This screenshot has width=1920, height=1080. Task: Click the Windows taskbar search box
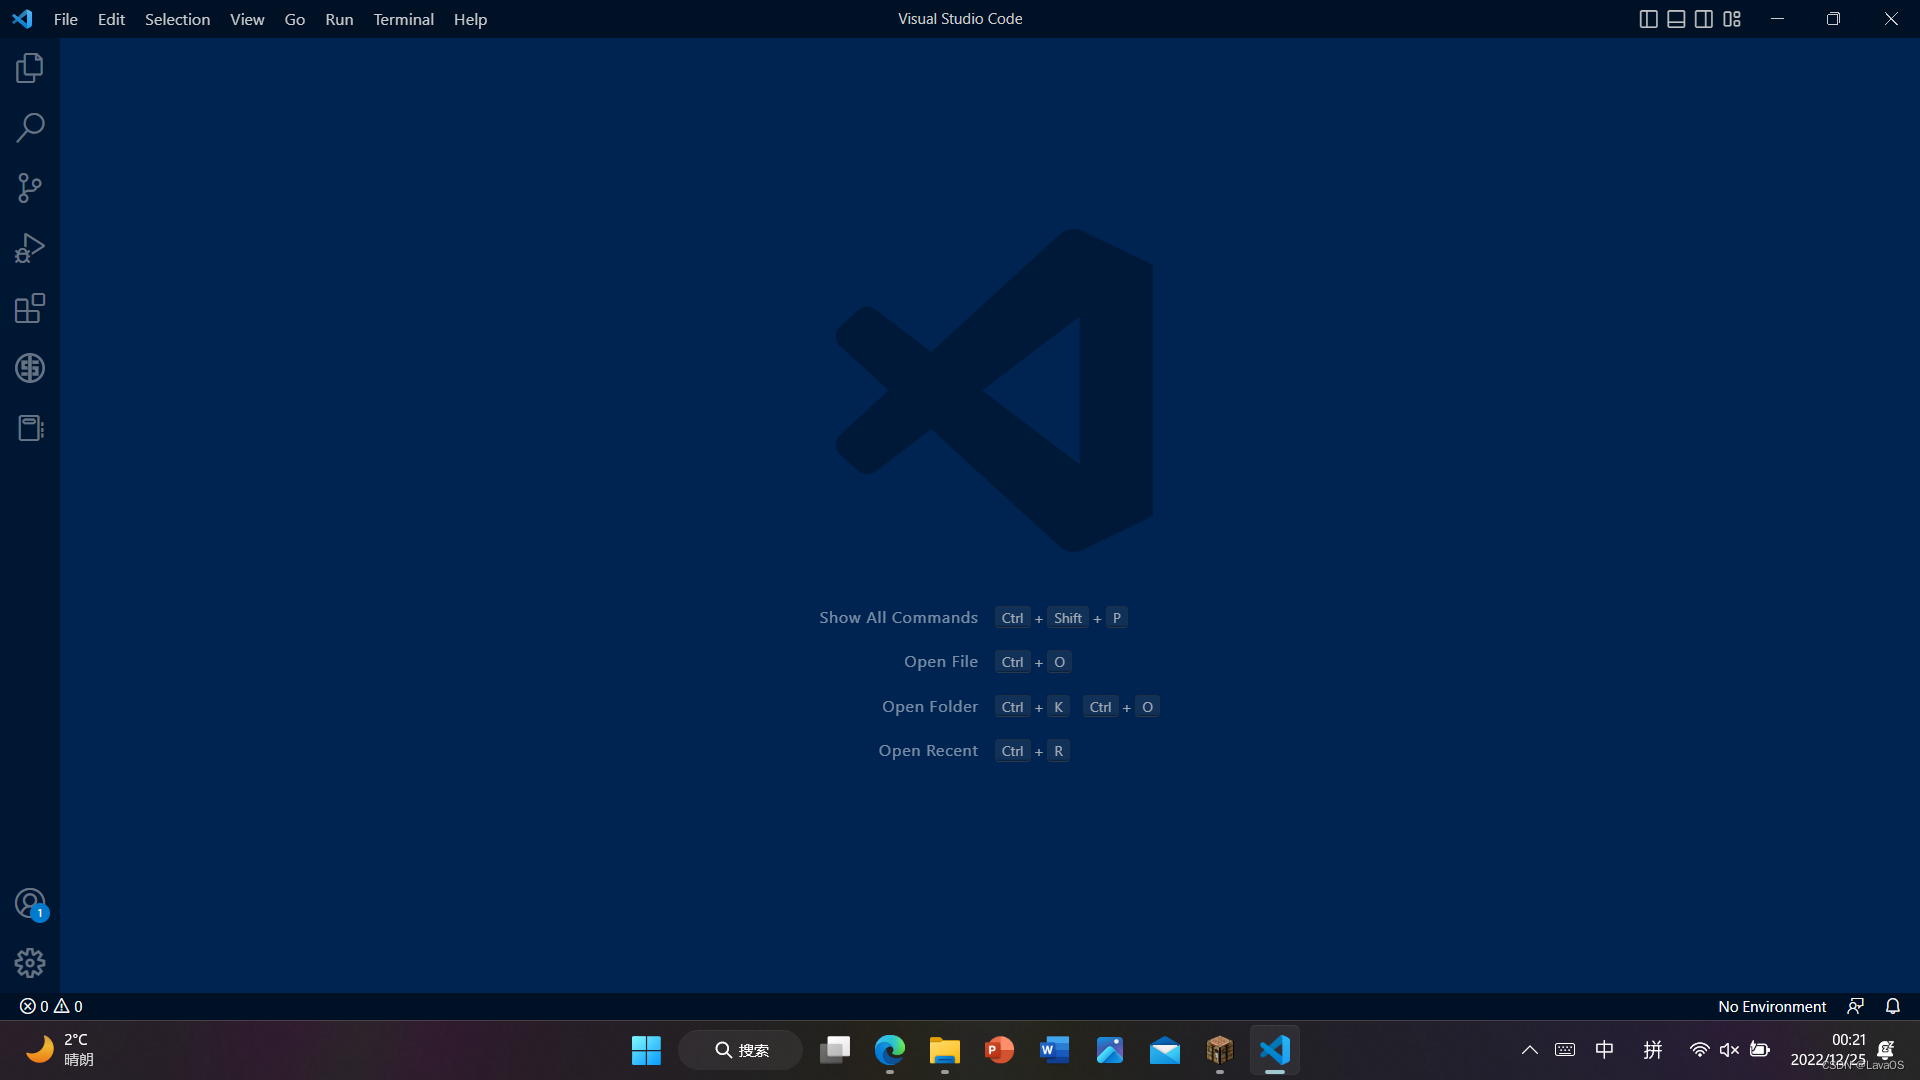click(x=741, y=1050)
